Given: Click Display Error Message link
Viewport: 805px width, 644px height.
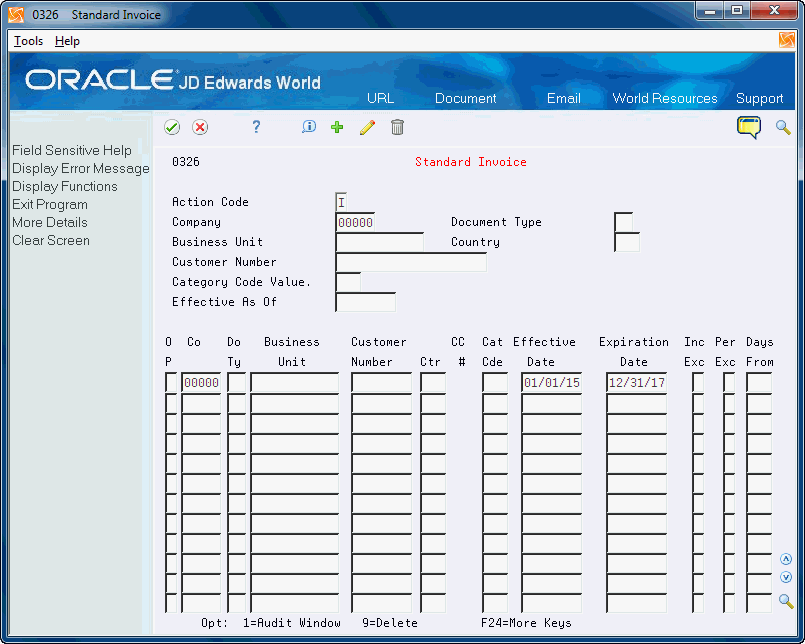Looking at the screenshot, I should click(x=81, y=168).
